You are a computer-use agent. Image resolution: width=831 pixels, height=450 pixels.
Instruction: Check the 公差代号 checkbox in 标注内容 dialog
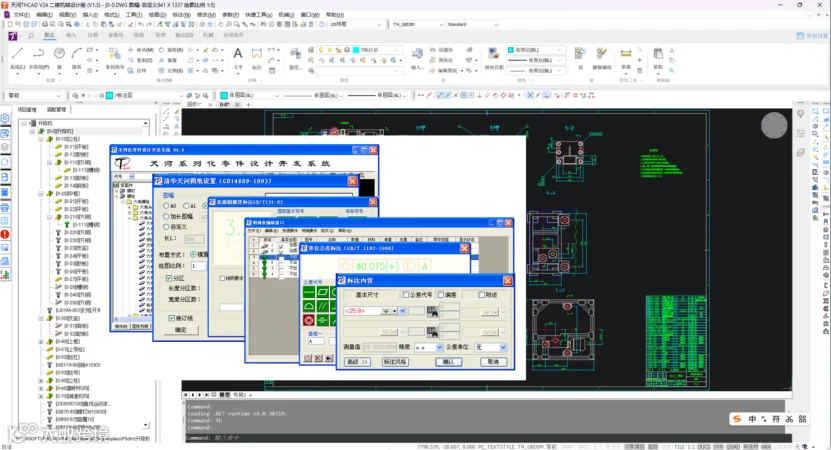tap(406, 295)
